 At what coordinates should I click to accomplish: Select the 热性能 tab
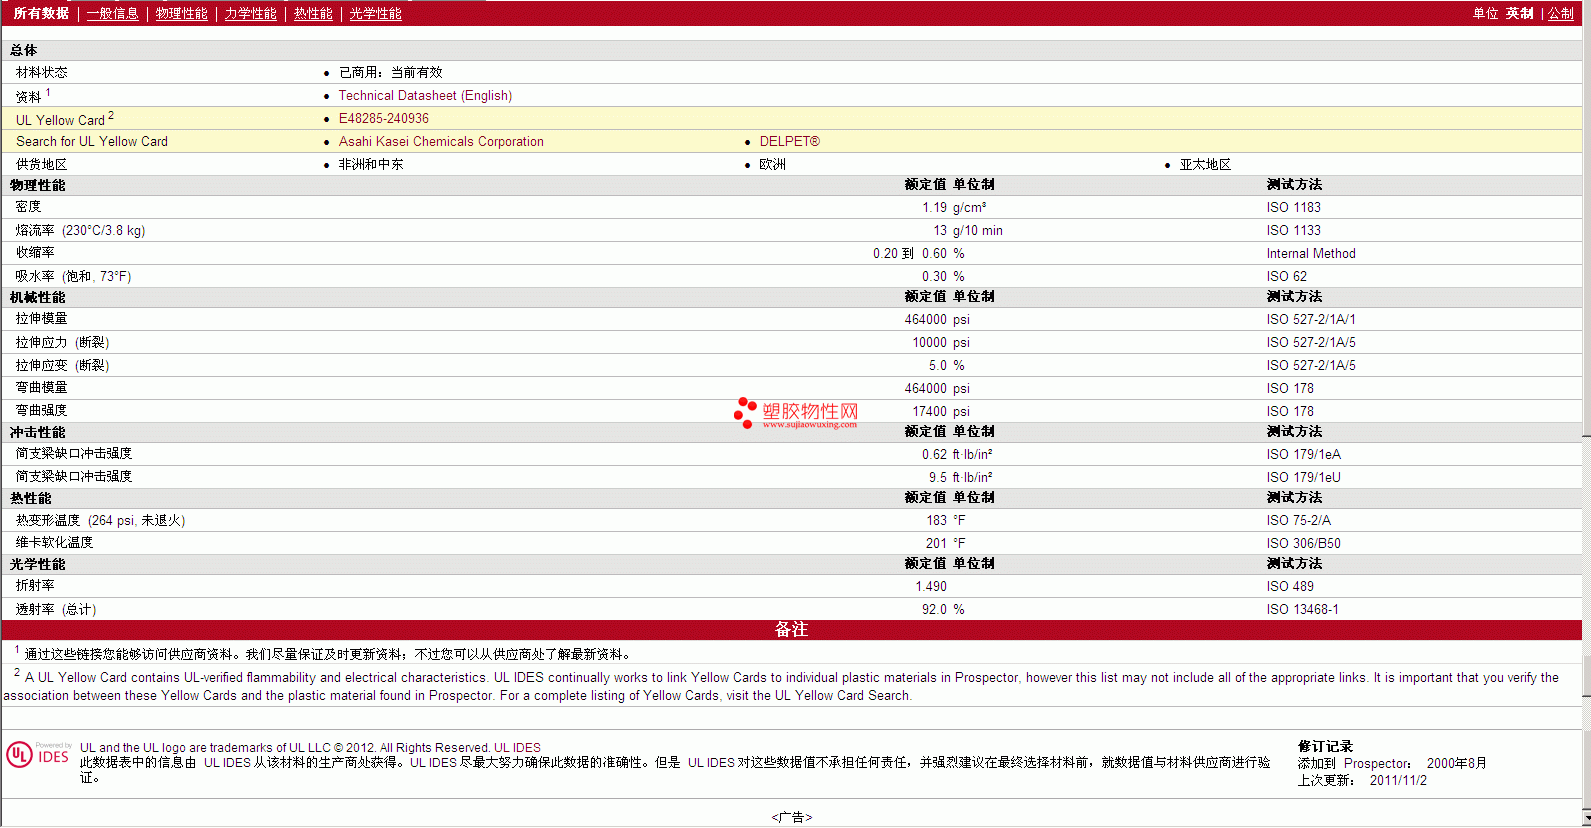click(313, 13)
